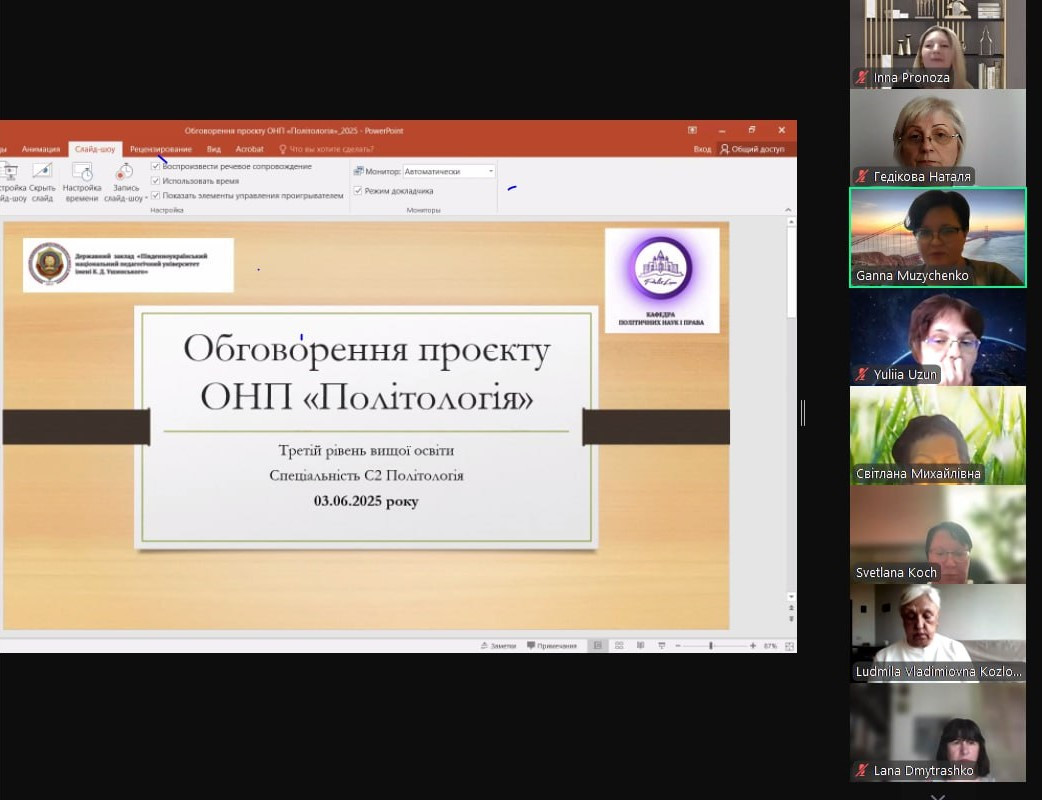
Task: Click the panel divider handle beside shared screen
Action: pos(803,413)
